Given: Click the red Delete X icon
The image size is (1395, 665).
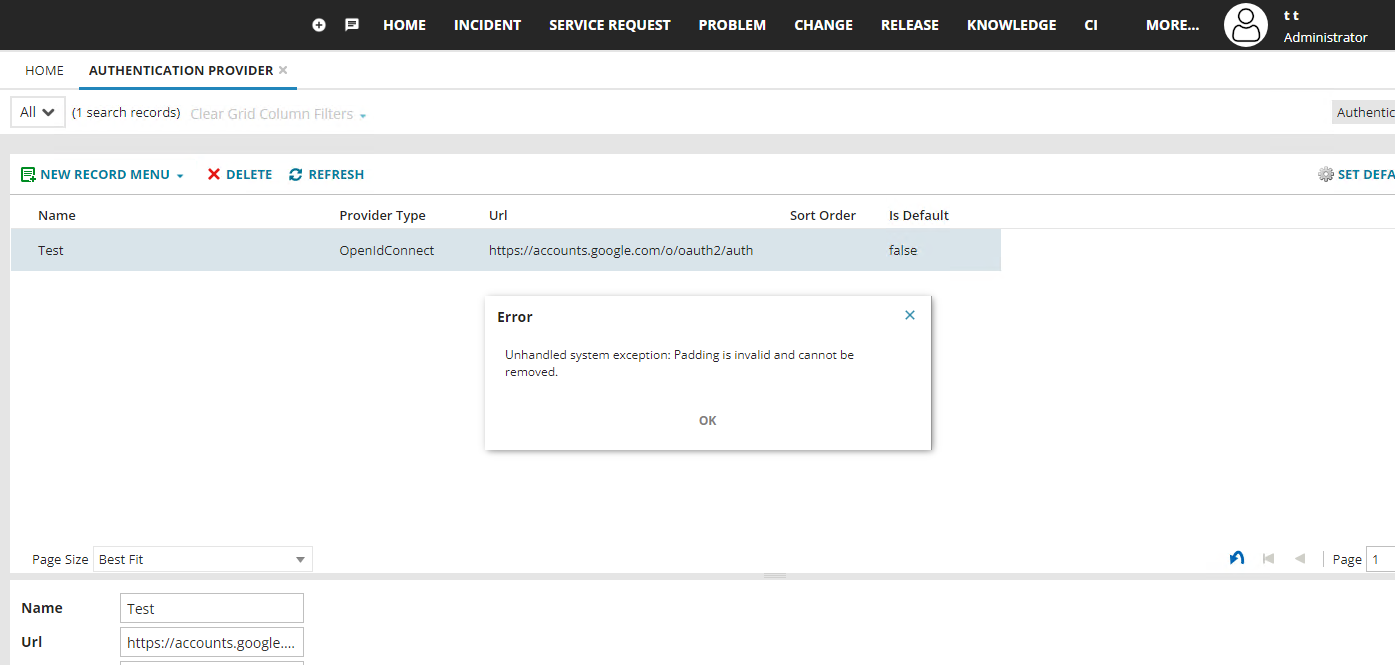Looking at the screenshot, I should coord(214,175).
